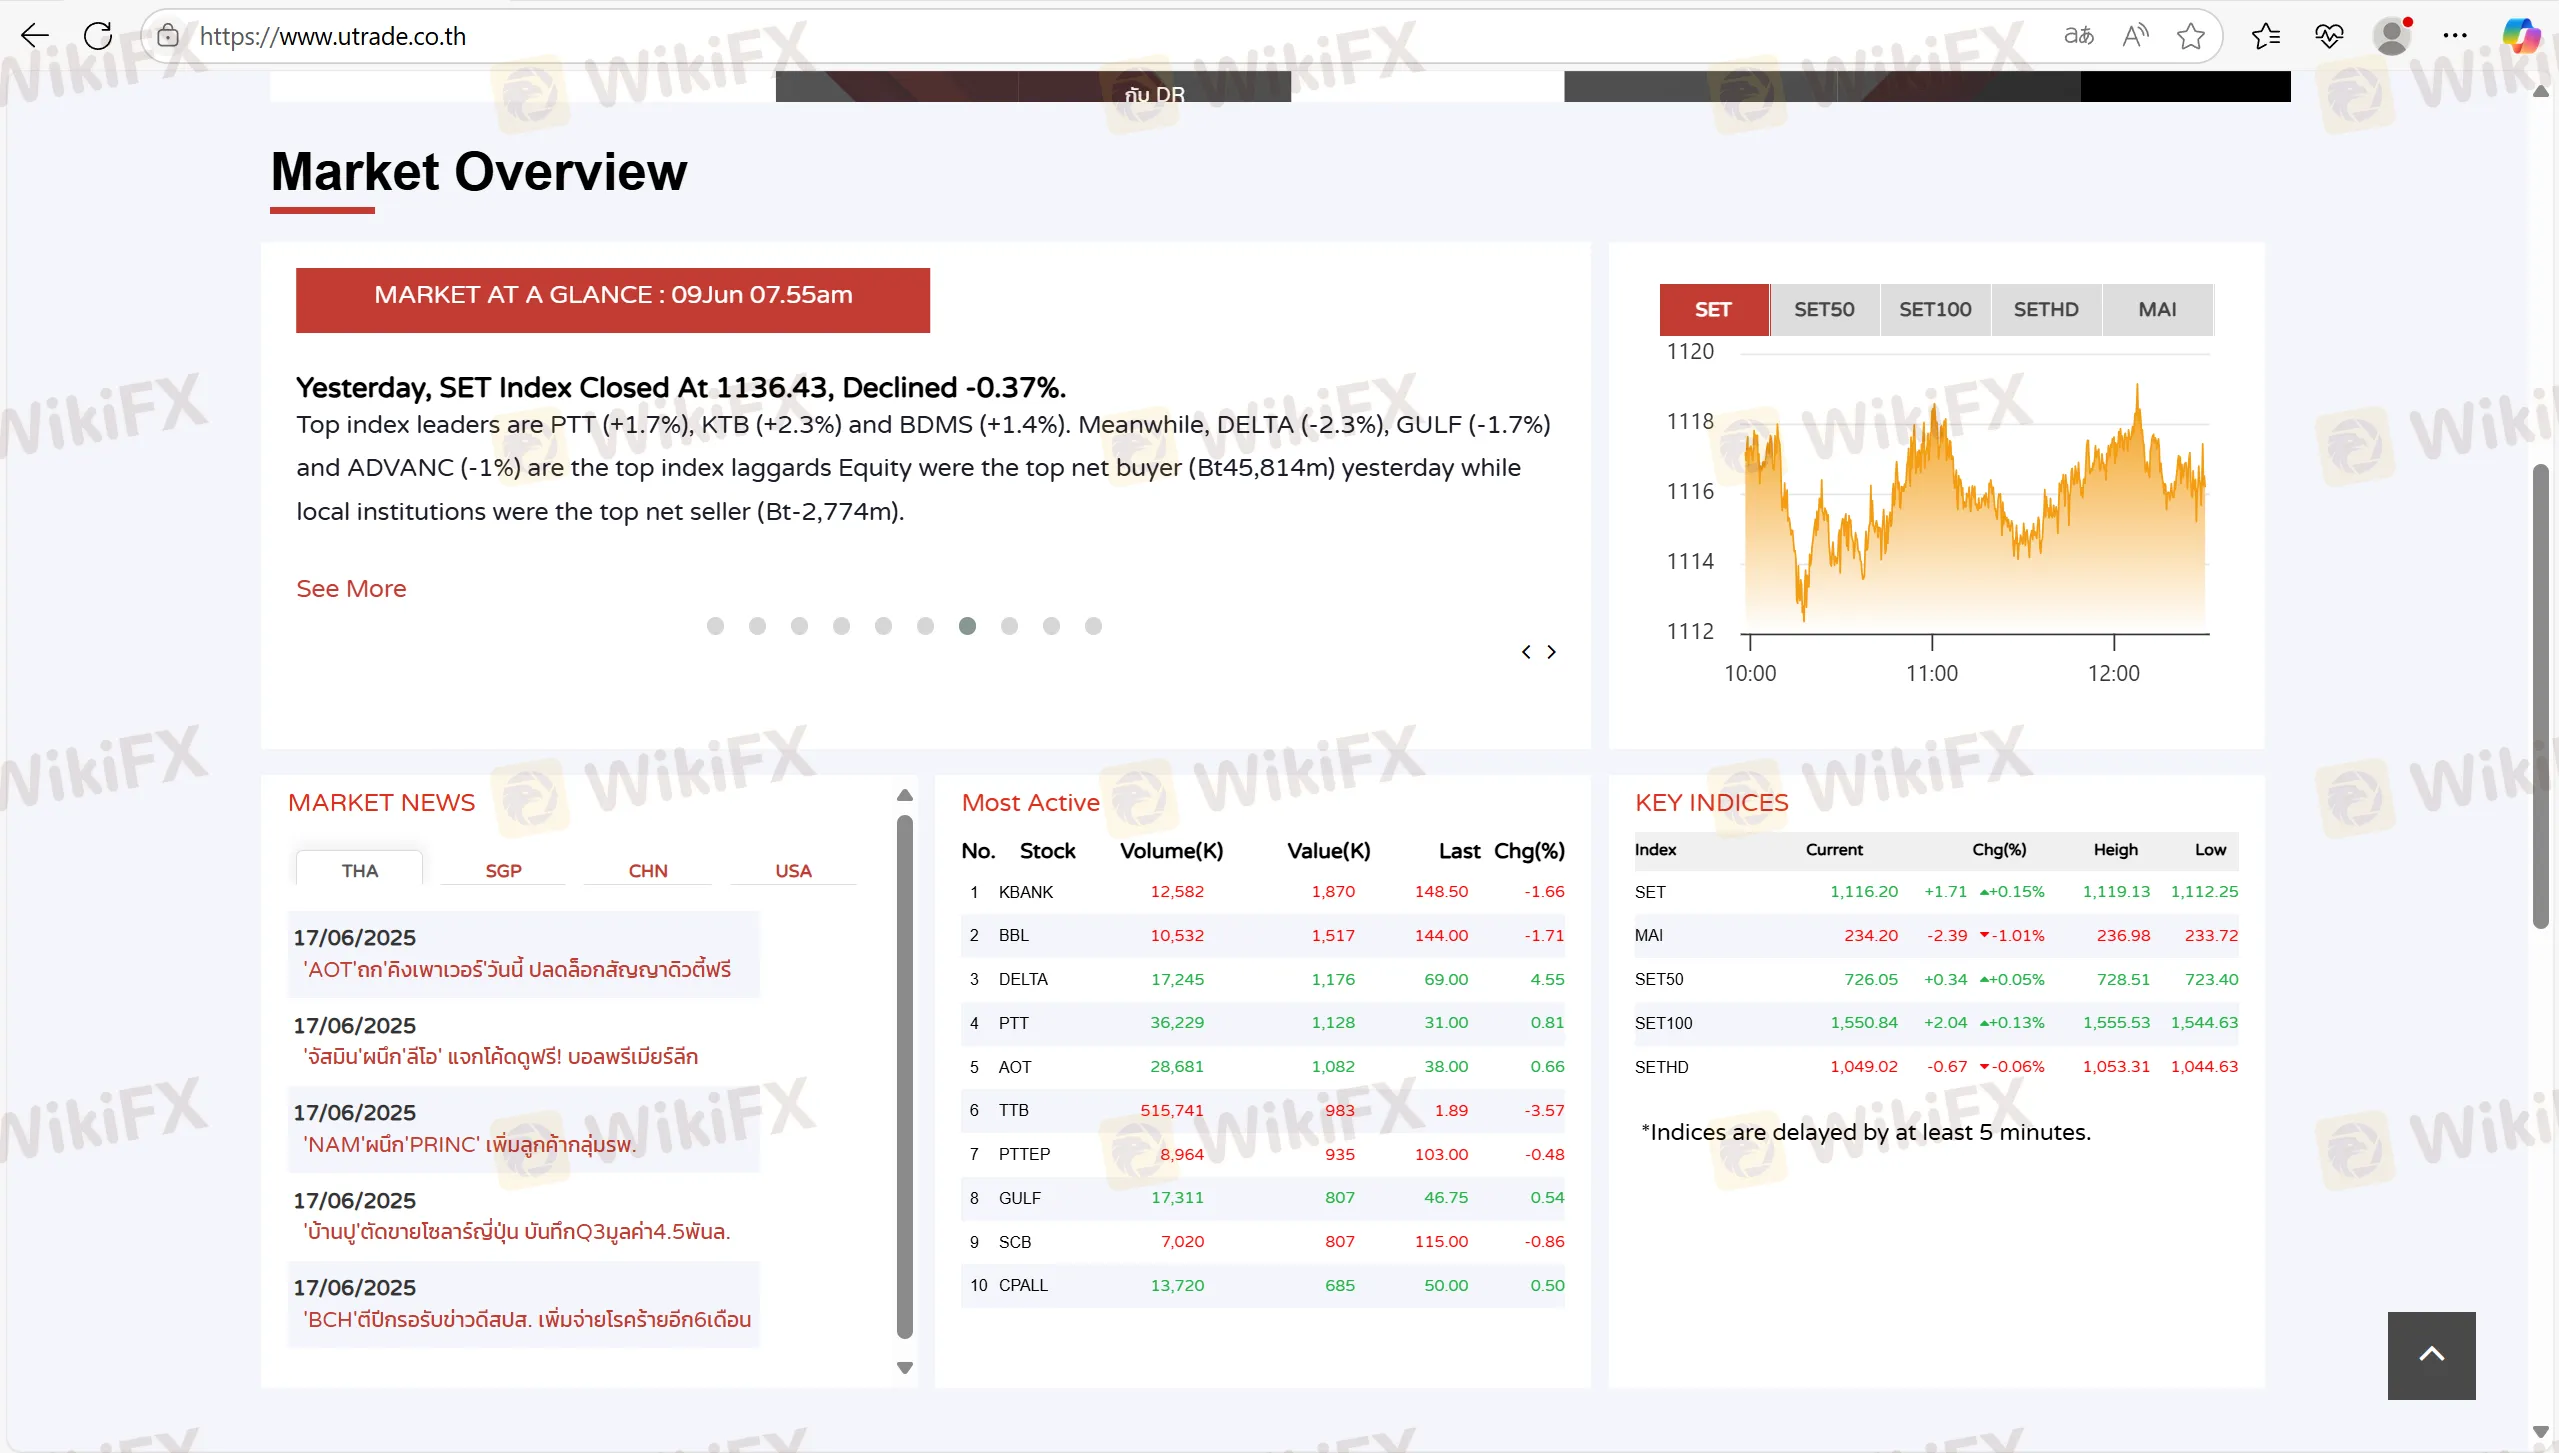
Task: Click the site info lock icon
Action: click(x=168, y=36)
